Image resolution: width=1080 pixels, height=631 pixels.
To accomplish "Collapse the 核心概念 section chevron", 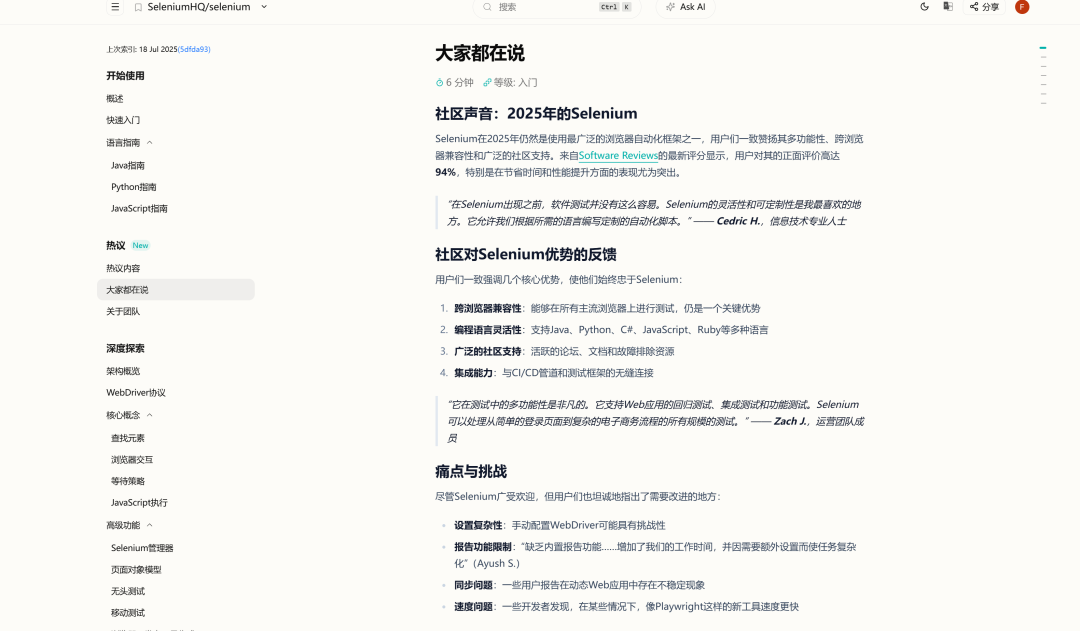I will (149, 415).
